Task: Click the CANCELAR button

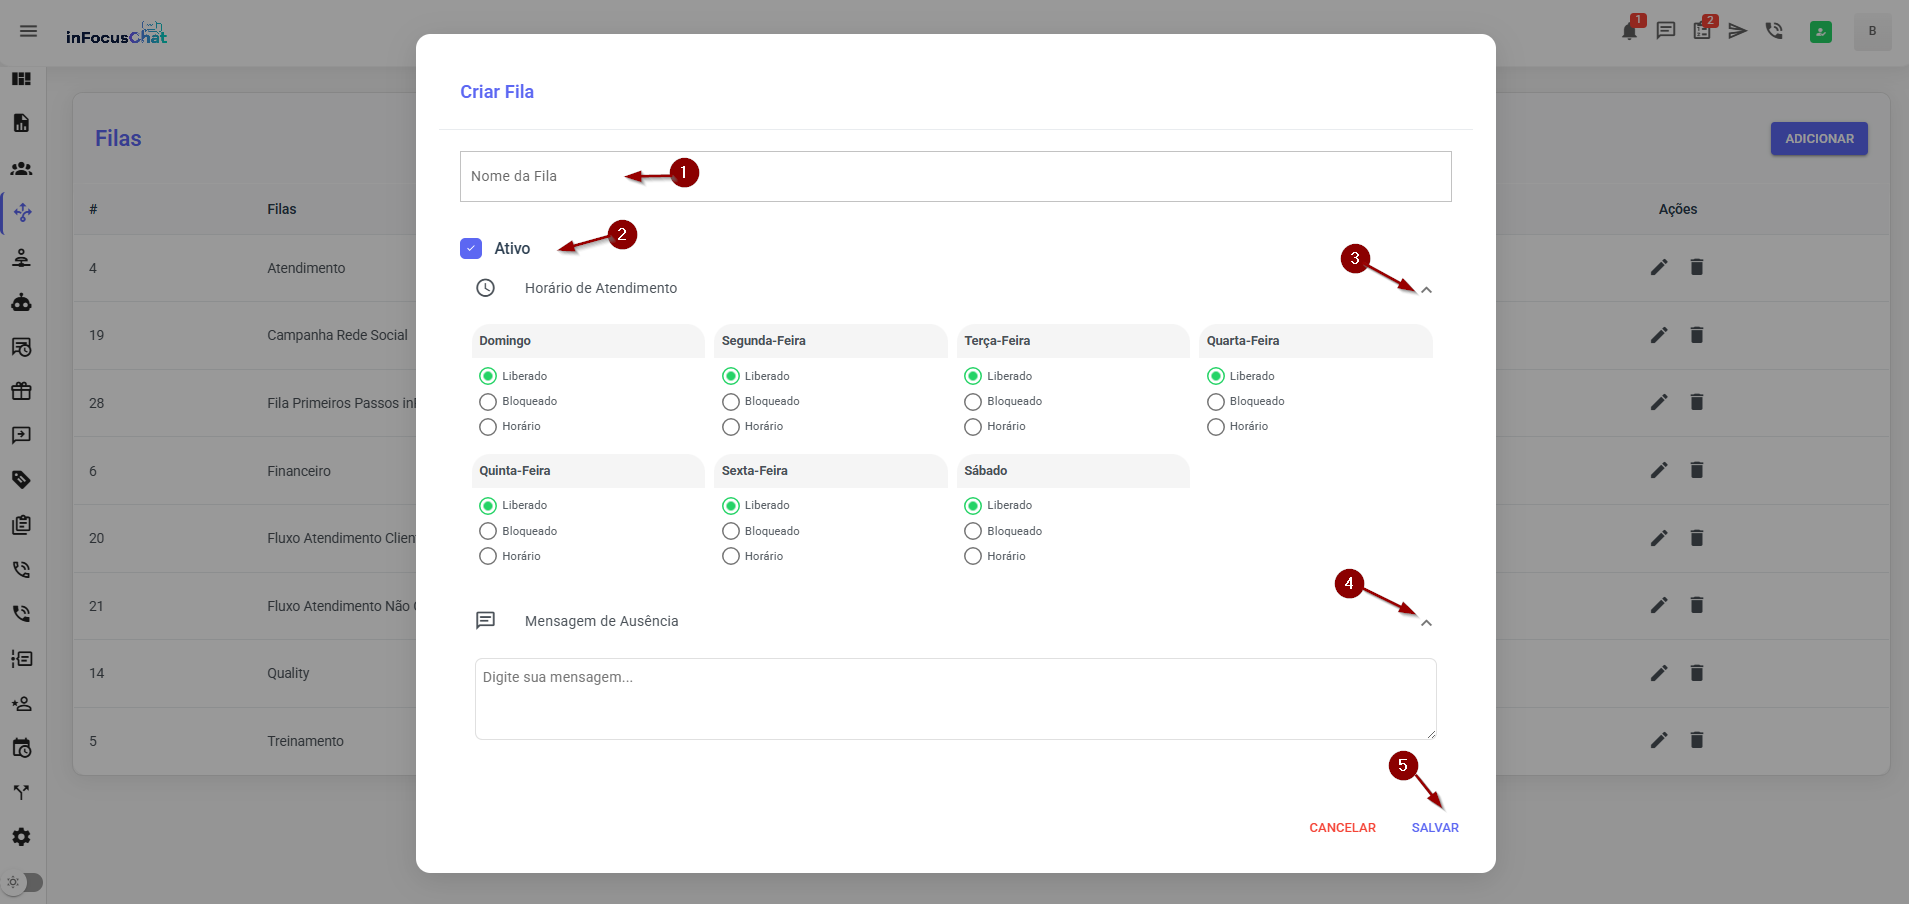Action: tap(1342, 828)
